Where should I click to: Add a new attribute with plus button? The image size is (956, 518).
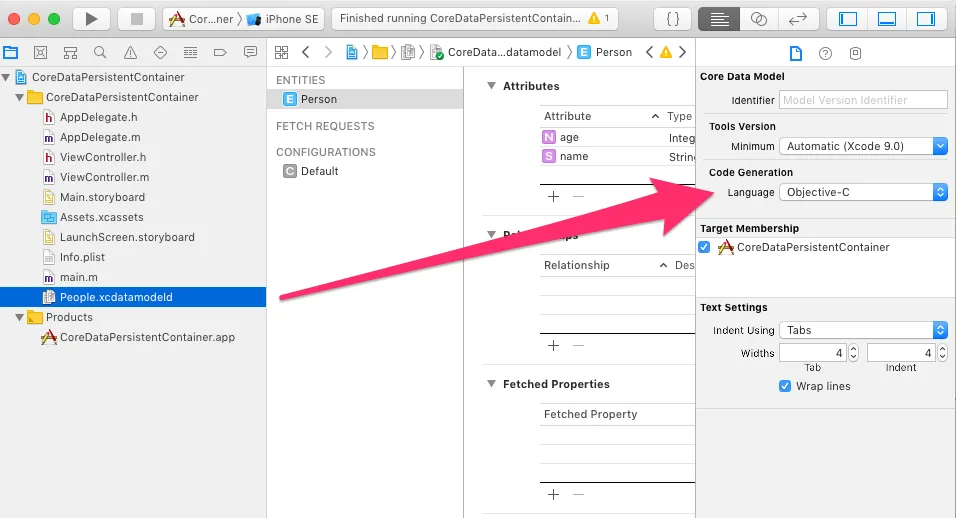554,197
